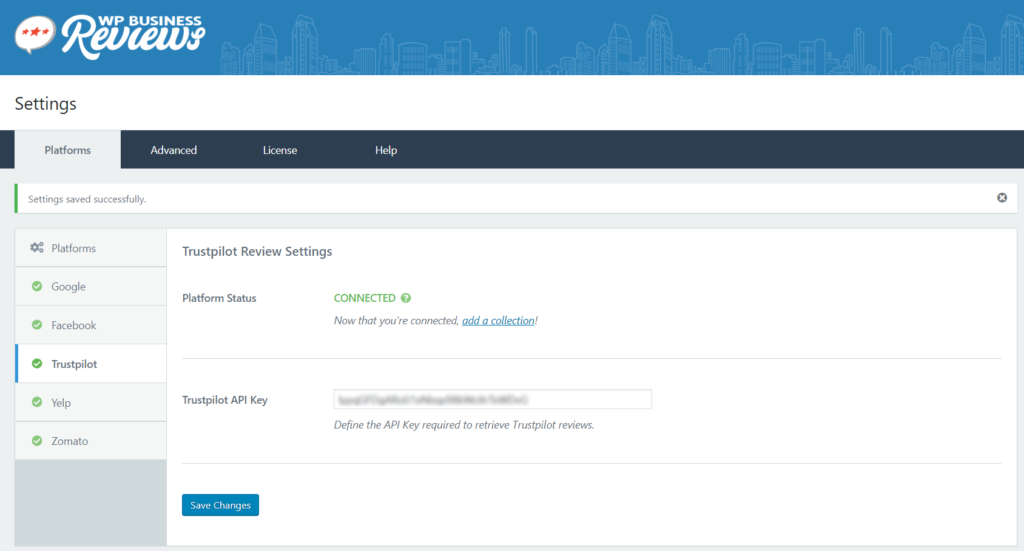Open the License tab

(280, 150)
